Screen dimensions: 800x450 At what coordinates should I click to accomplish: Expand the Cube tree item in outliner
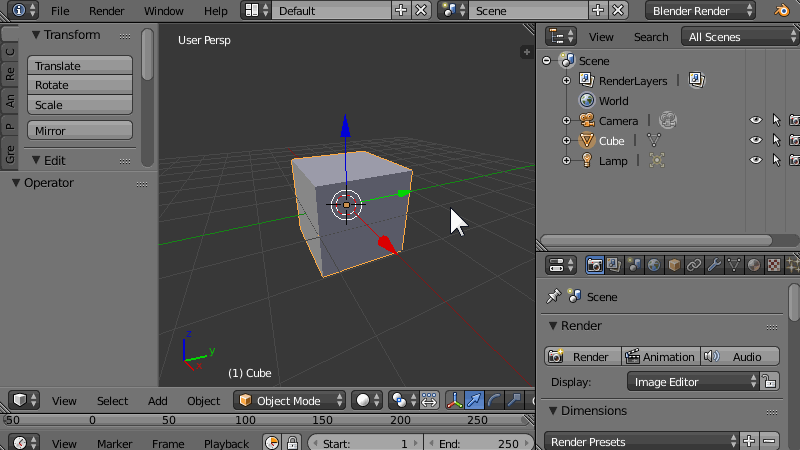[567, 140]
